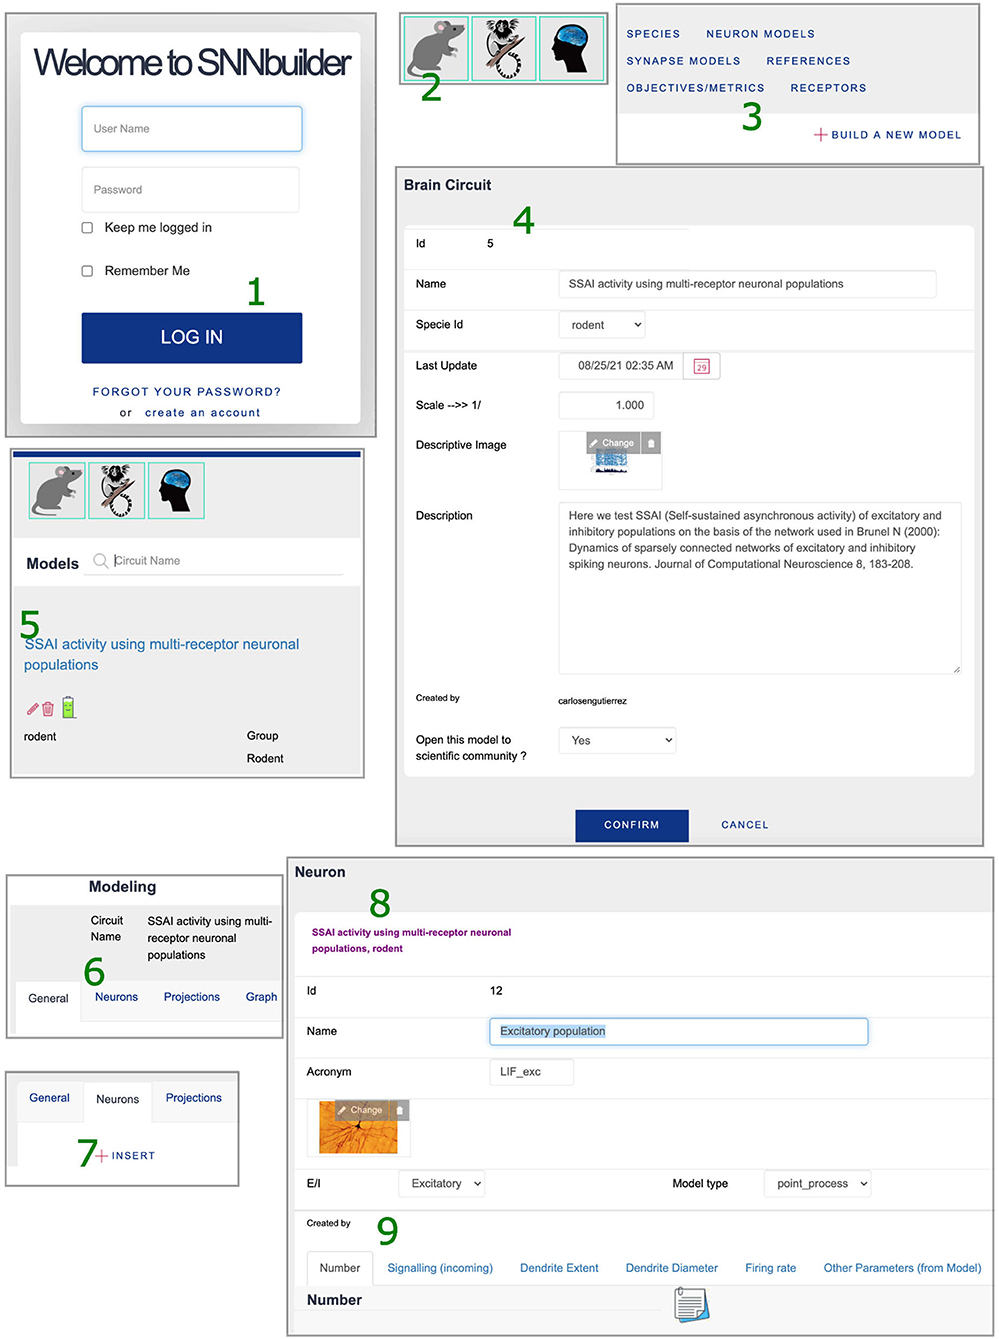The width and height of the screenshot is (999, 1339).
Task: Click the LOG IN button
Action: 192,338
